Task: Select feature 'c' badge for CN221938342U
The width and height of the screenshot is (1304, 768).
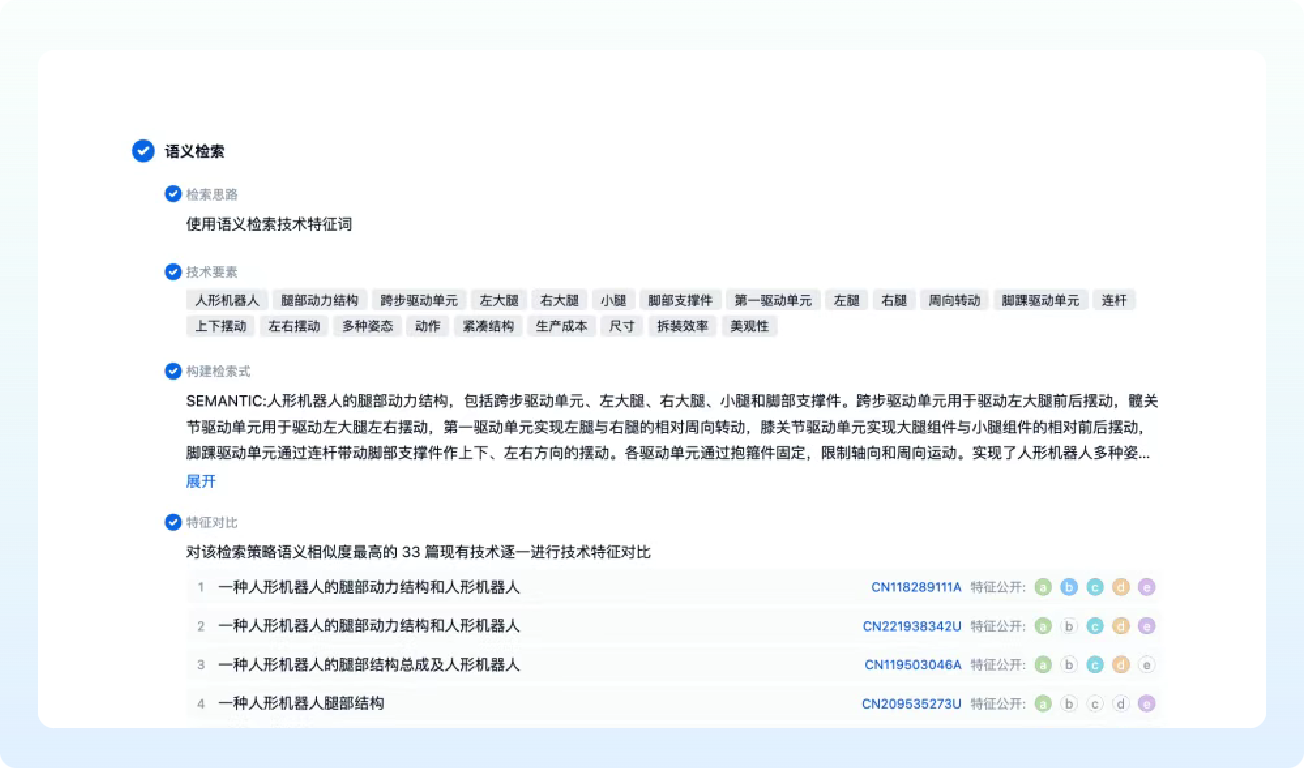Action: (x=1095, y=626)
